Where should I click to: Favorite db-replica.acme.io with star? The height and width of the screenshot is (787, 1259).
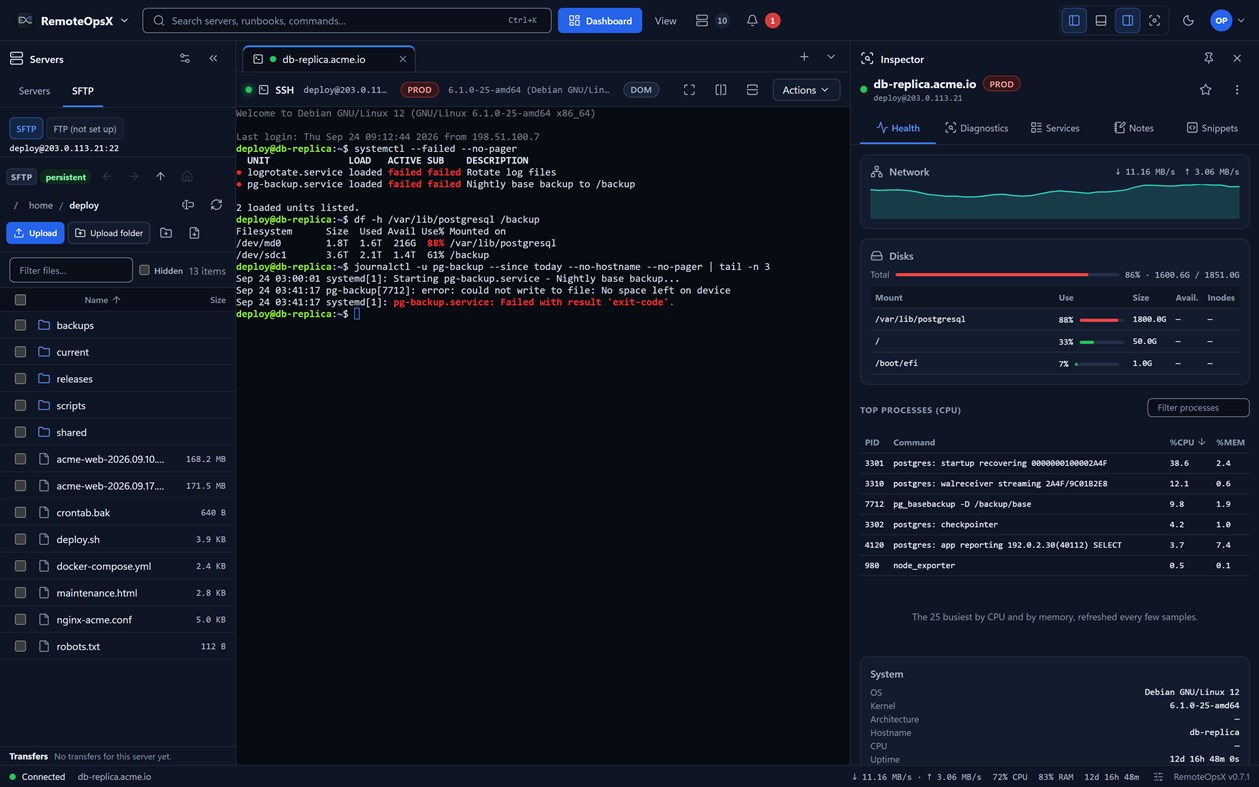tap(1205, 90)
